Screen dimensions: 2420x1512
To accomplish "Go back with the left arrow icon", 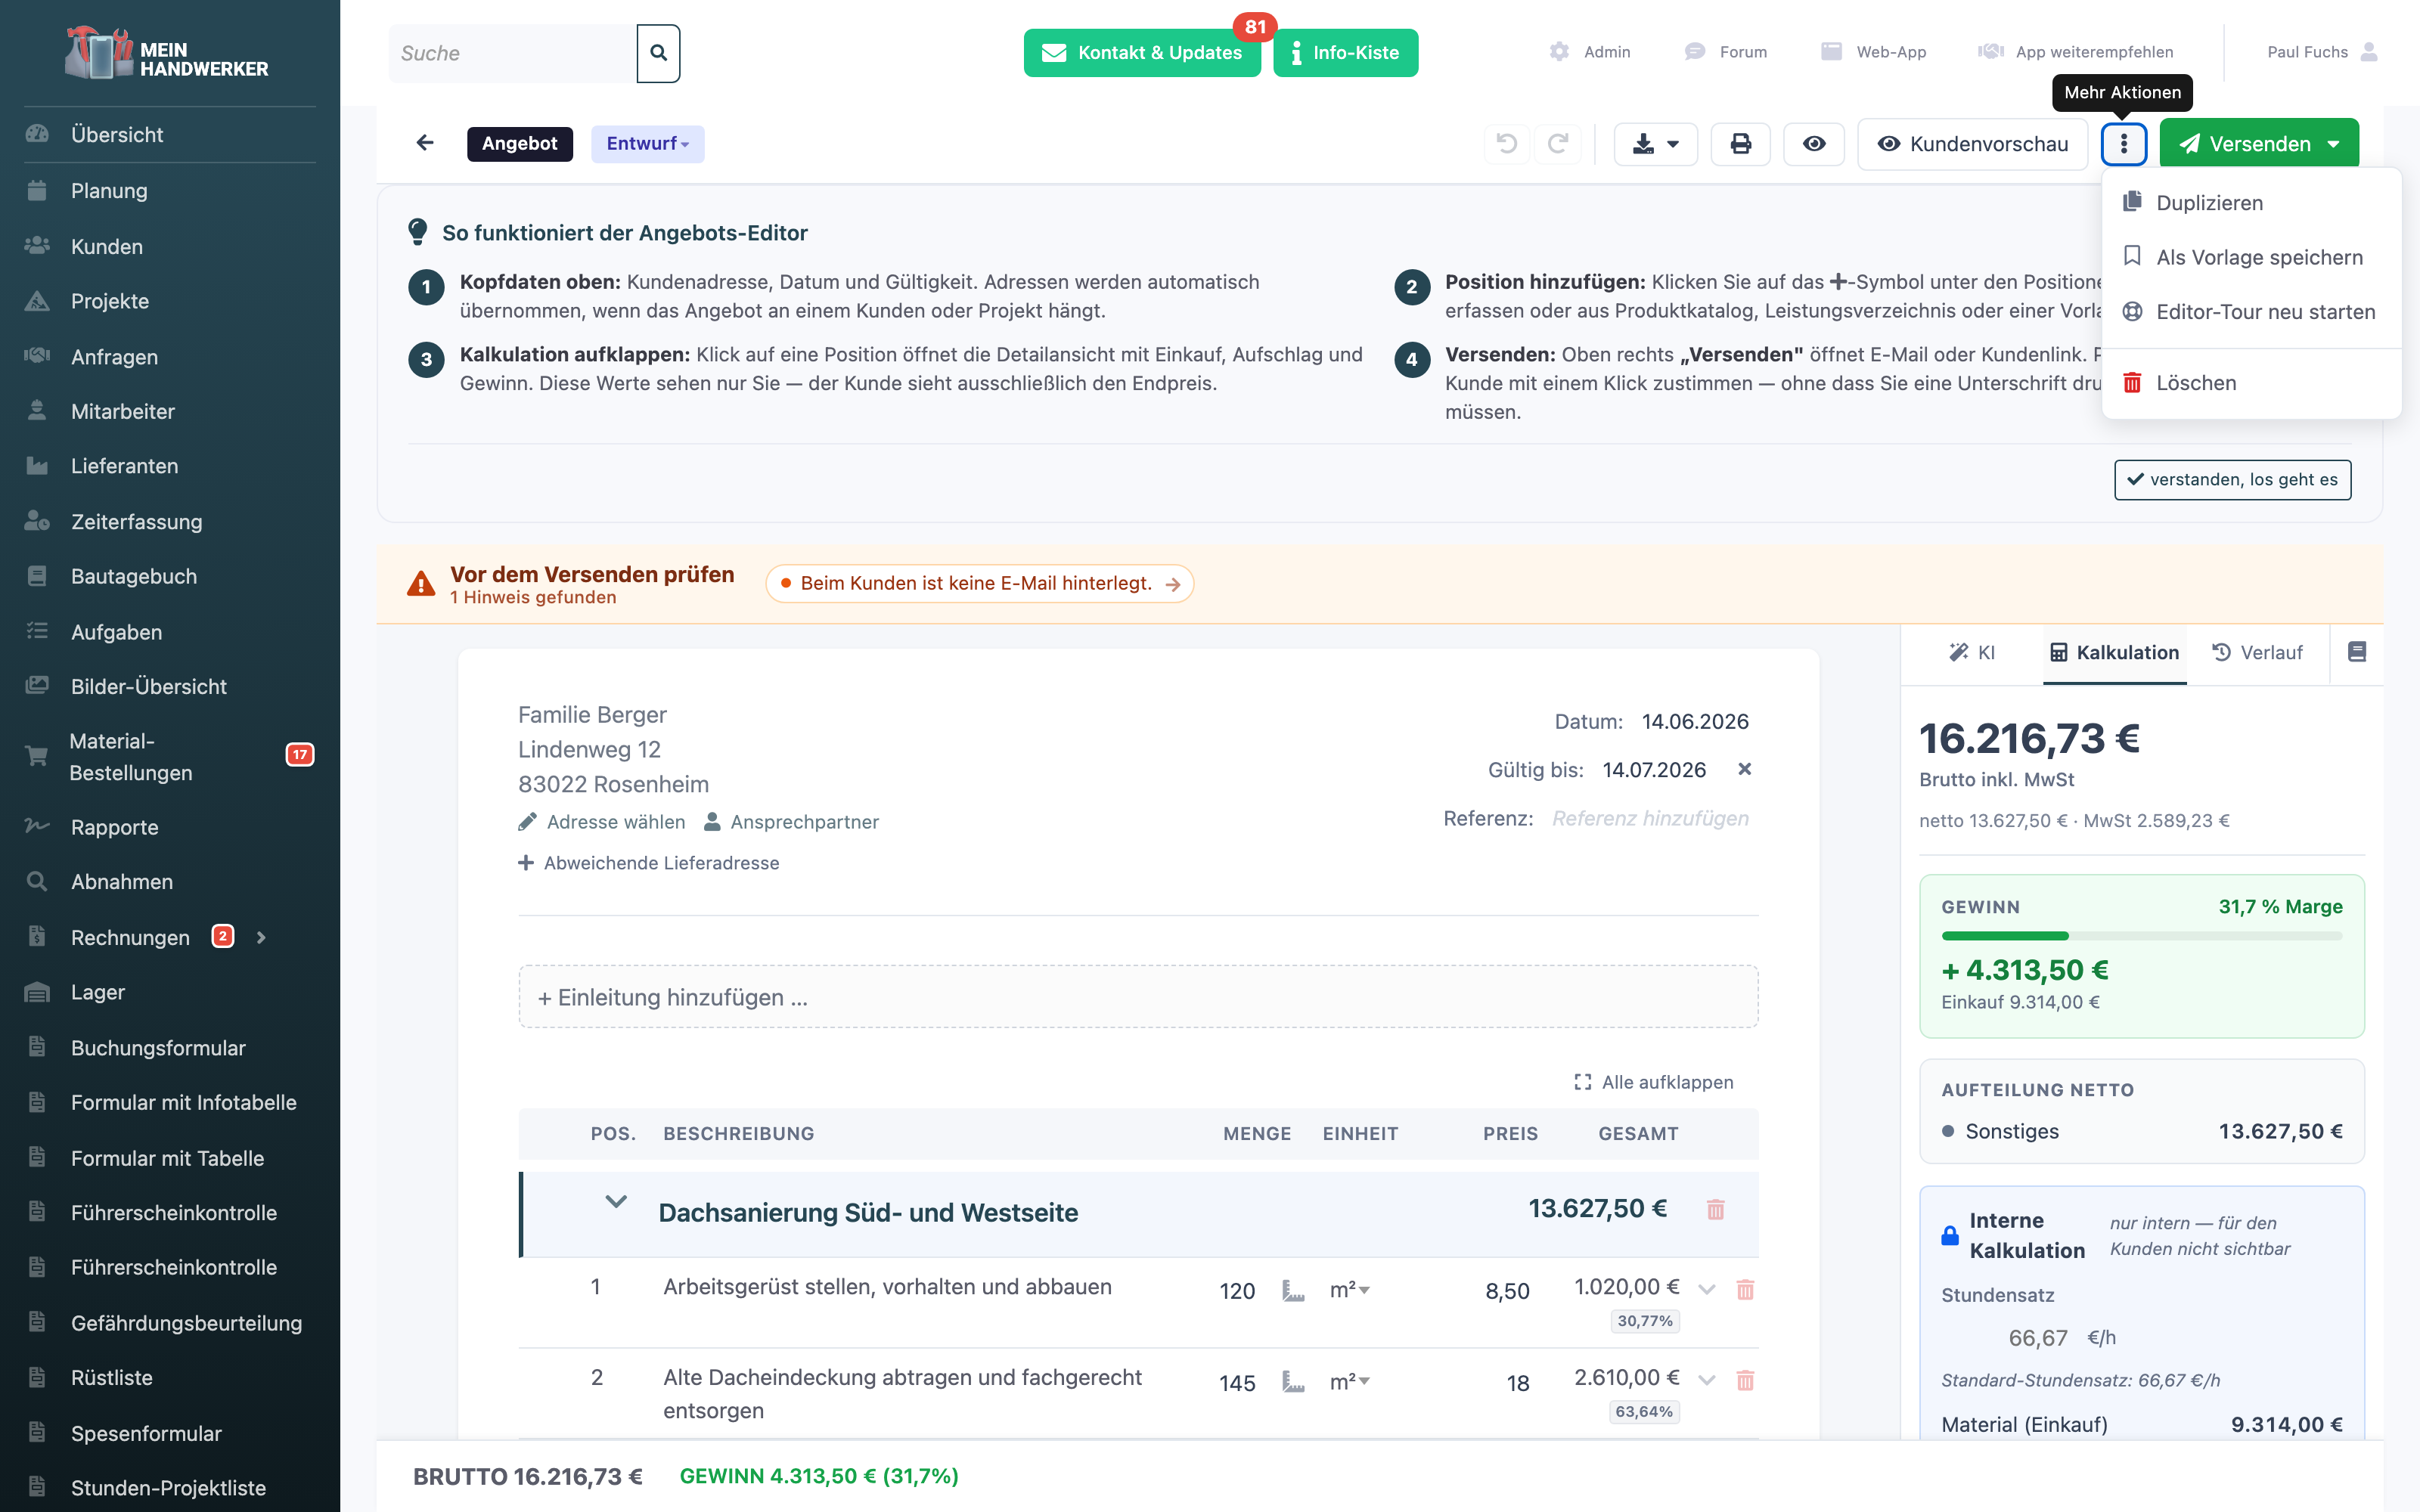I will [425, 143].
